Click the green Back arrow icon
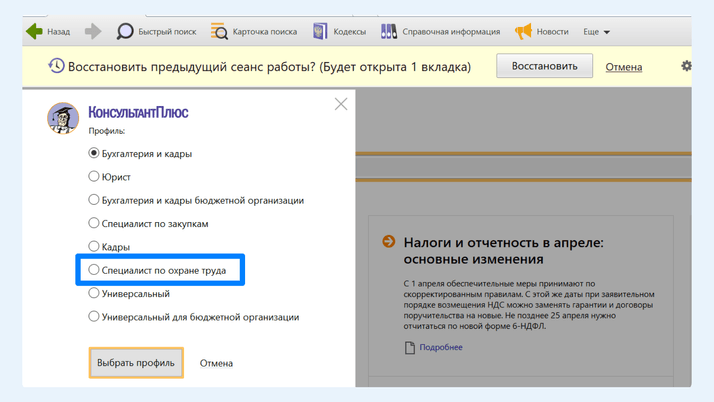 [x=35, y=31]
